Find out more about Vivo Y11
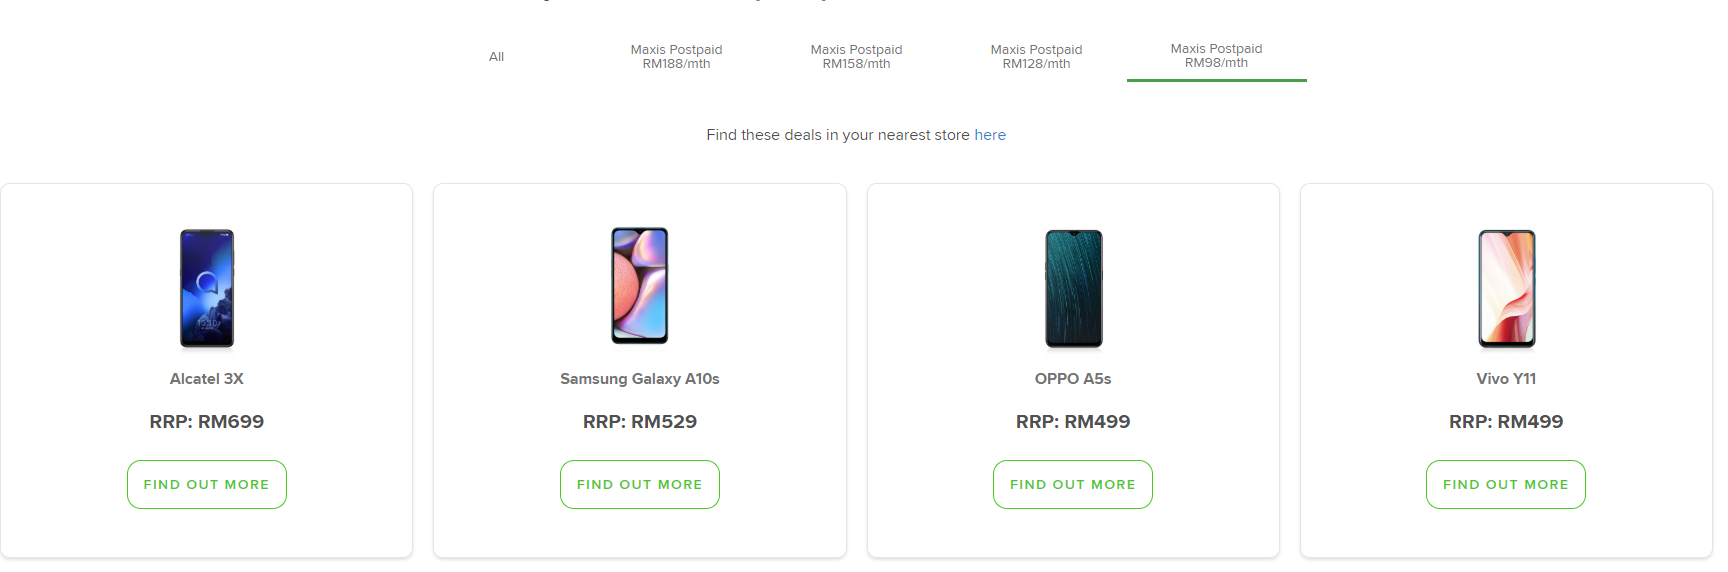Image resolution: width=1728 pixels, height=572 pixels. coord(1506,484)
